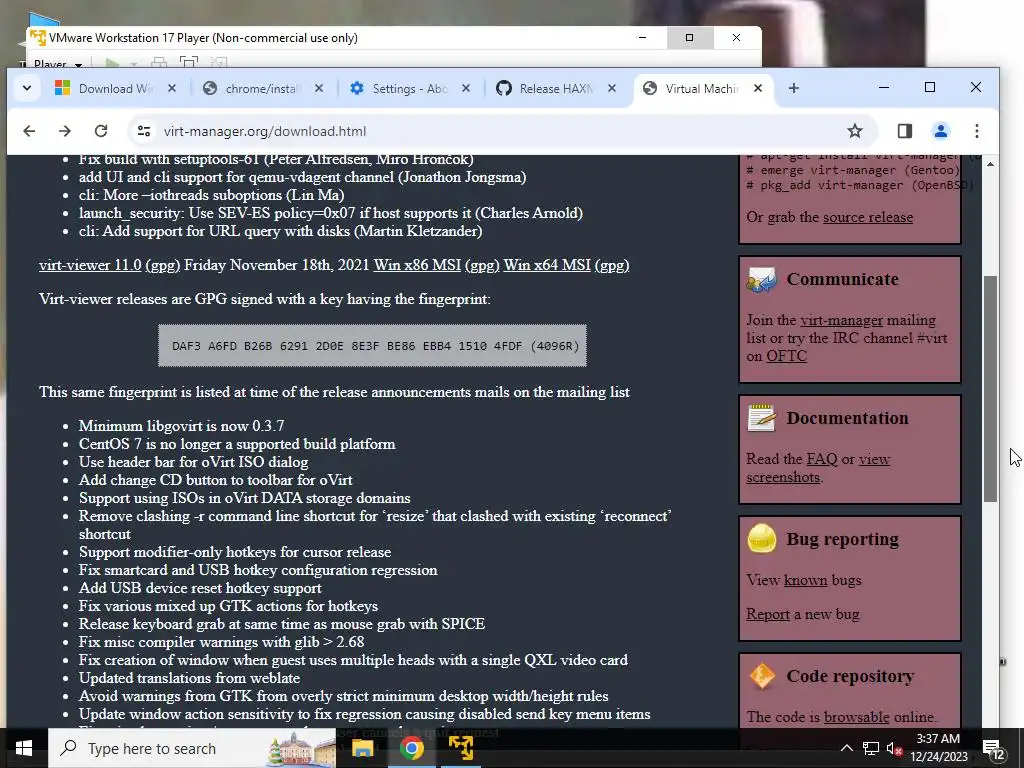
Task: Maximize the VMware Player window
Action: [x=689, y=38]
